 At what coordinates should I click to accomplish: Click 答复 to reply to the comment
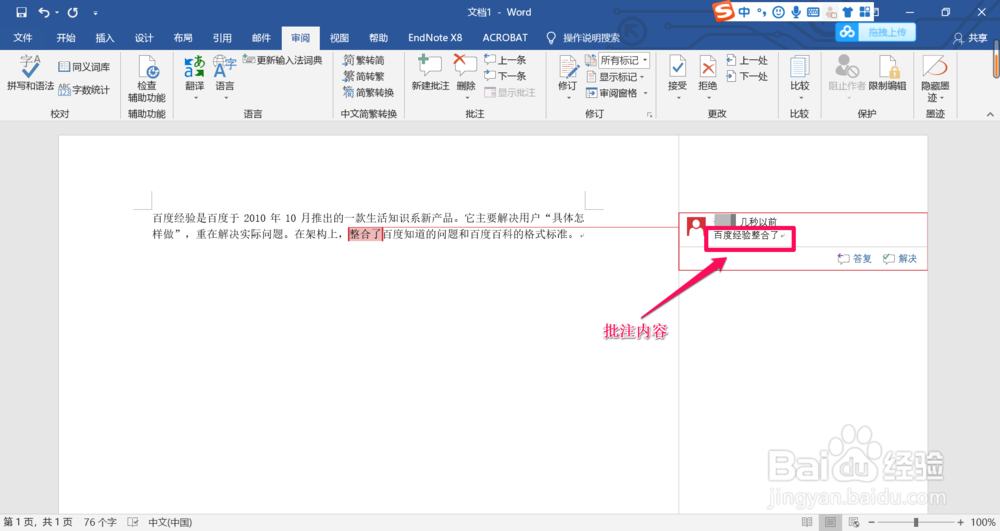click(855, 258)
